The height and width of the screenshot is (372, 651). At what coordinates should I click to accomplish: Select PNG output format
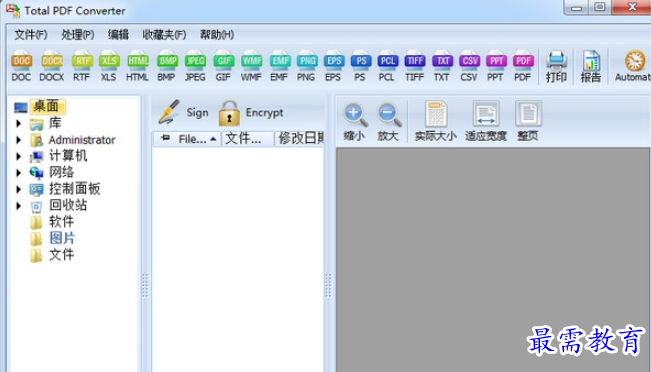(x=307, y=66)
